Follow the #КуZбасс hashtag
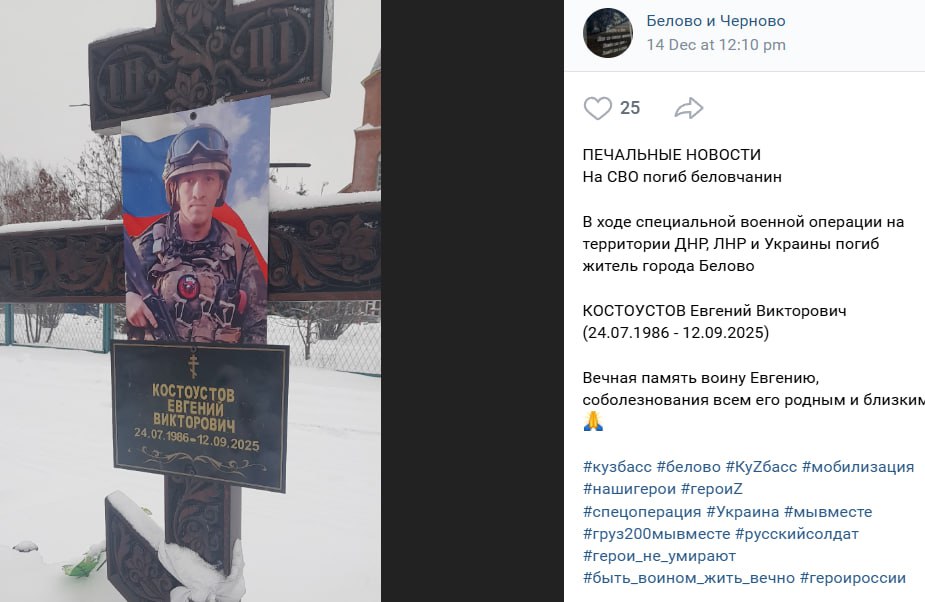This screenshot has height=602, width=925. click(761, 467)
